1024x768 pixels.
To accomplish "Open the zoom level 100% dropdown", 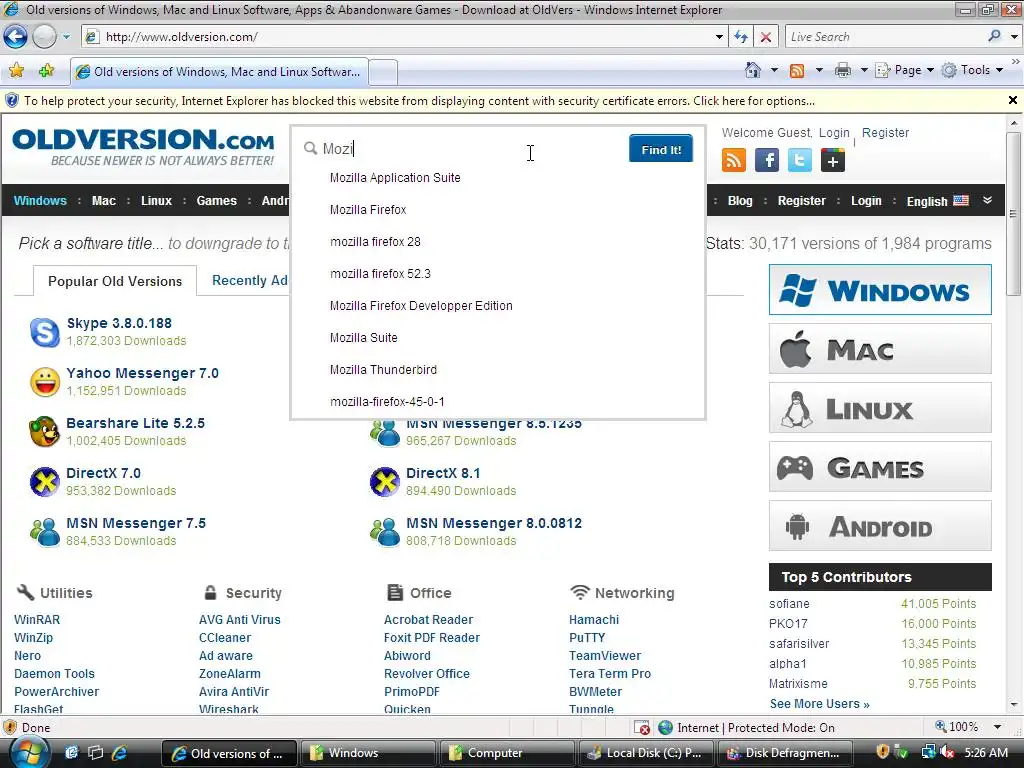I will pyautogui.click(x=997, y=726).
